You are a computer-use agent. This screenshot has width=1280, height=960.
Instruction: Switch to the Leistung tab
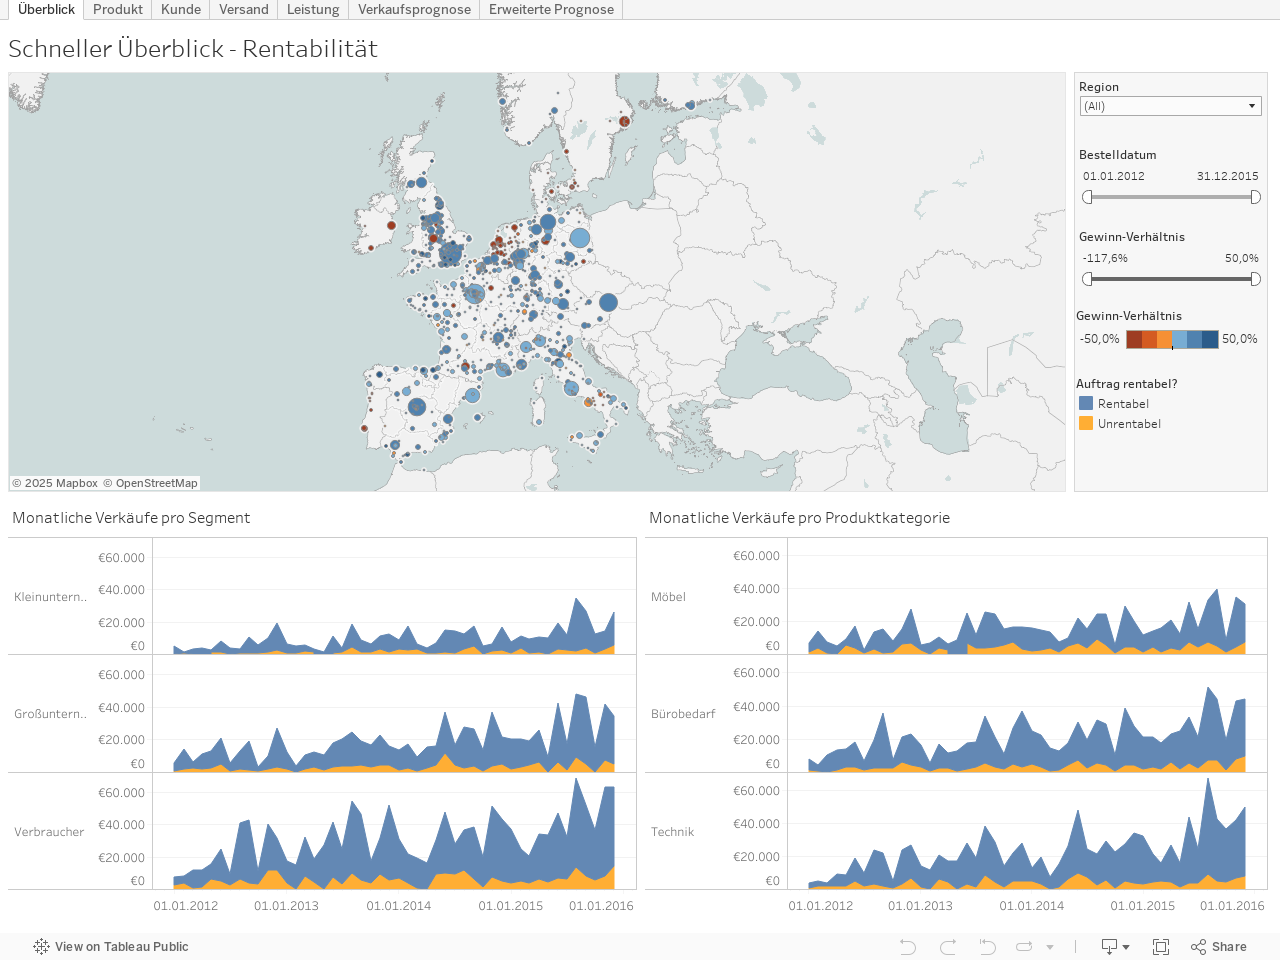point(313,9)
